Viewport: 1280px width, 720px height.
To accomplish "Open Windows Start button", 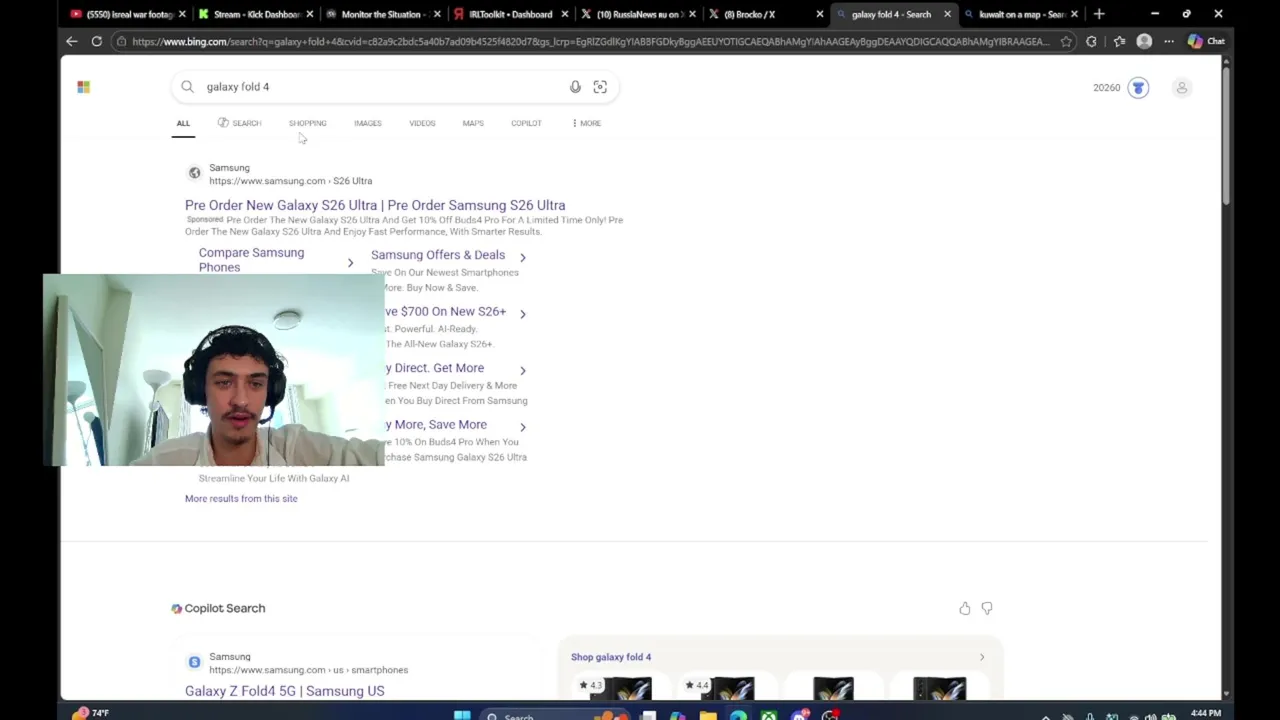I will 462,715.
